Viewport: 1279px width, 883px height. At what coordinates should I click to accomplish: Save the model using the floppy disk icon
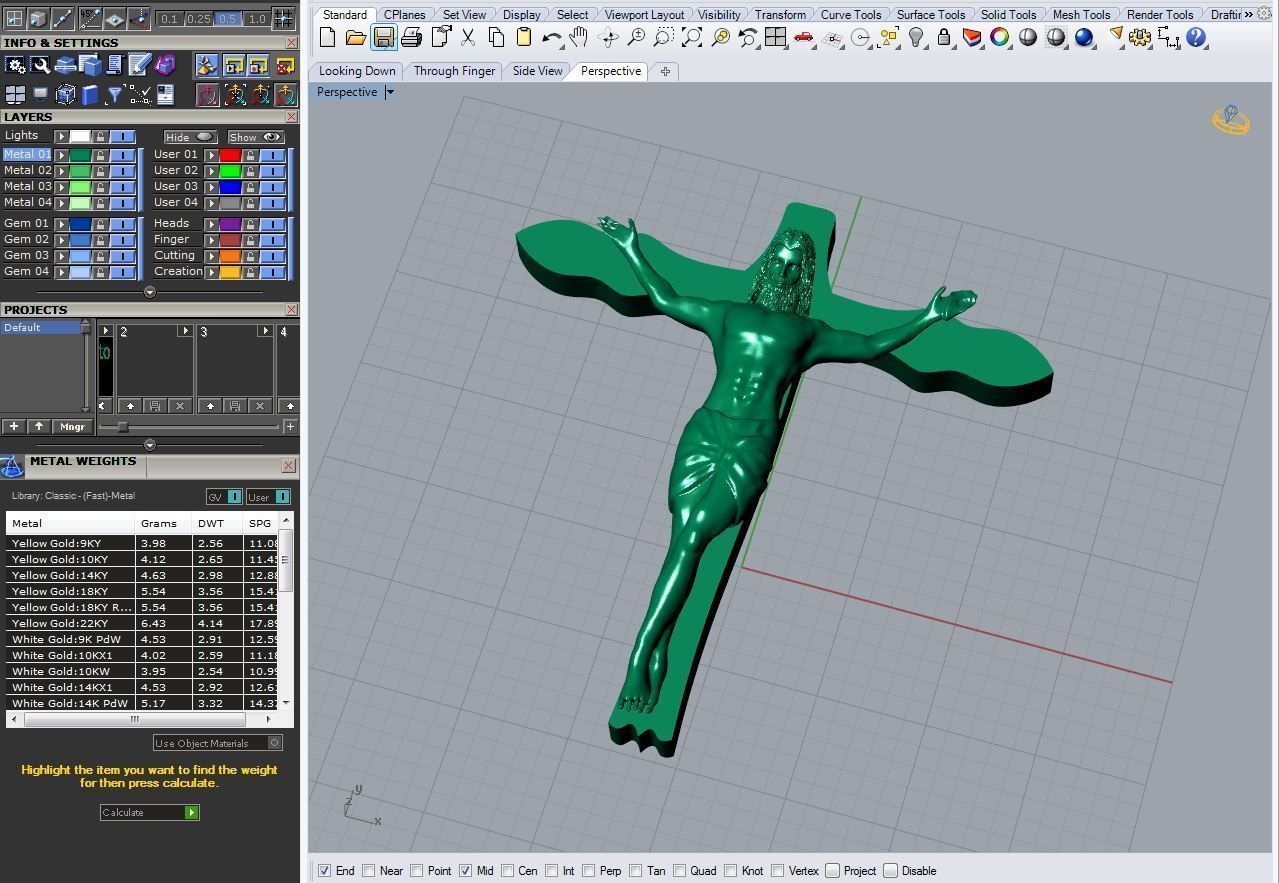(x=383, y=38)
